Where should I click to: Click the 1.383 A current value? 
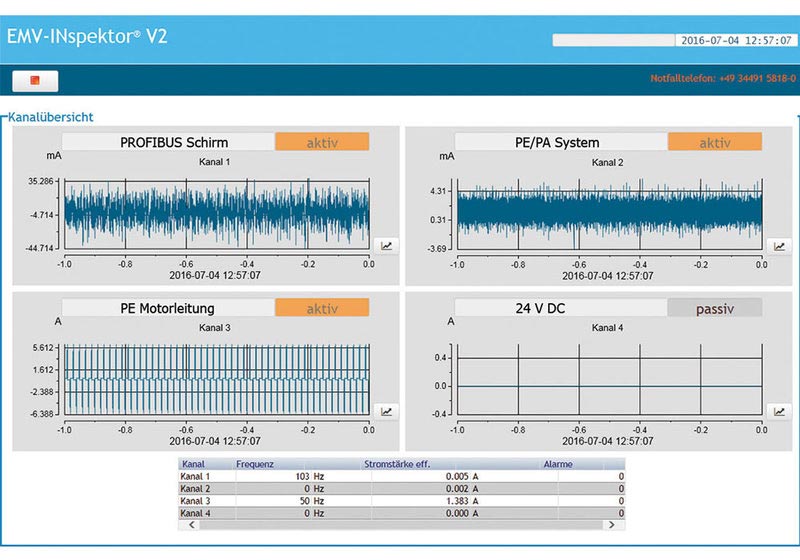tap(462, 501)
